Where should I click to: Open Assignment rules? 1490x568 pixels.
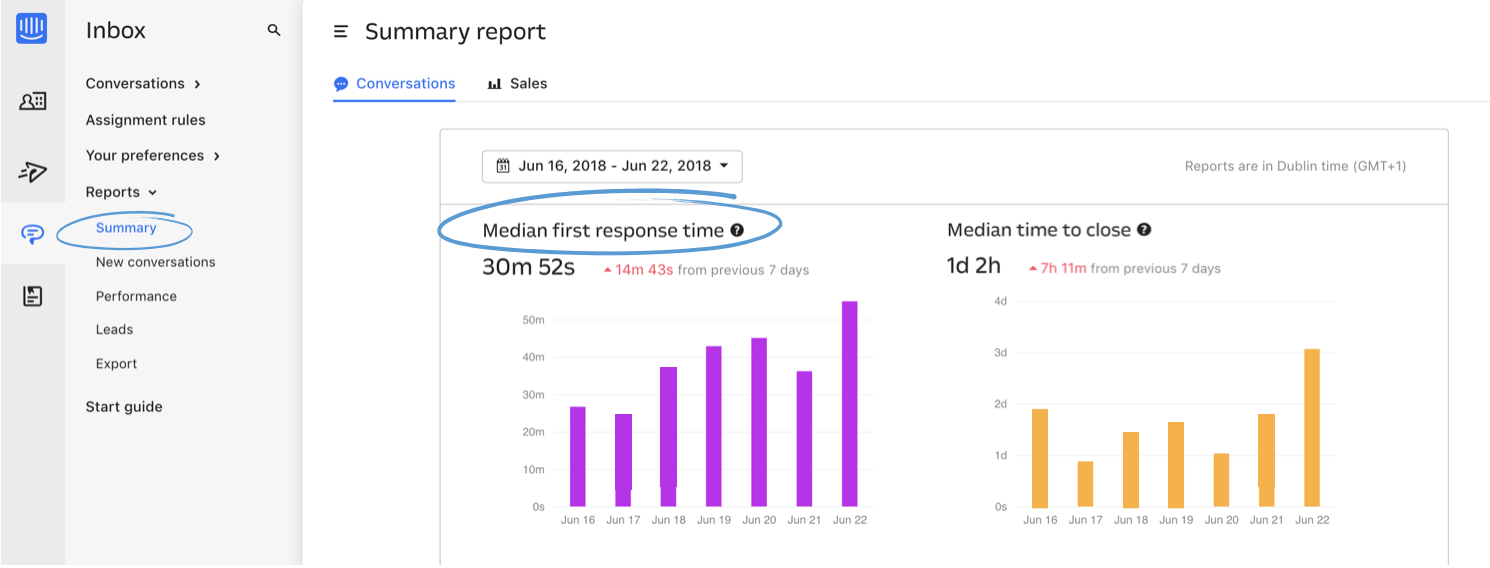(145, 120)
